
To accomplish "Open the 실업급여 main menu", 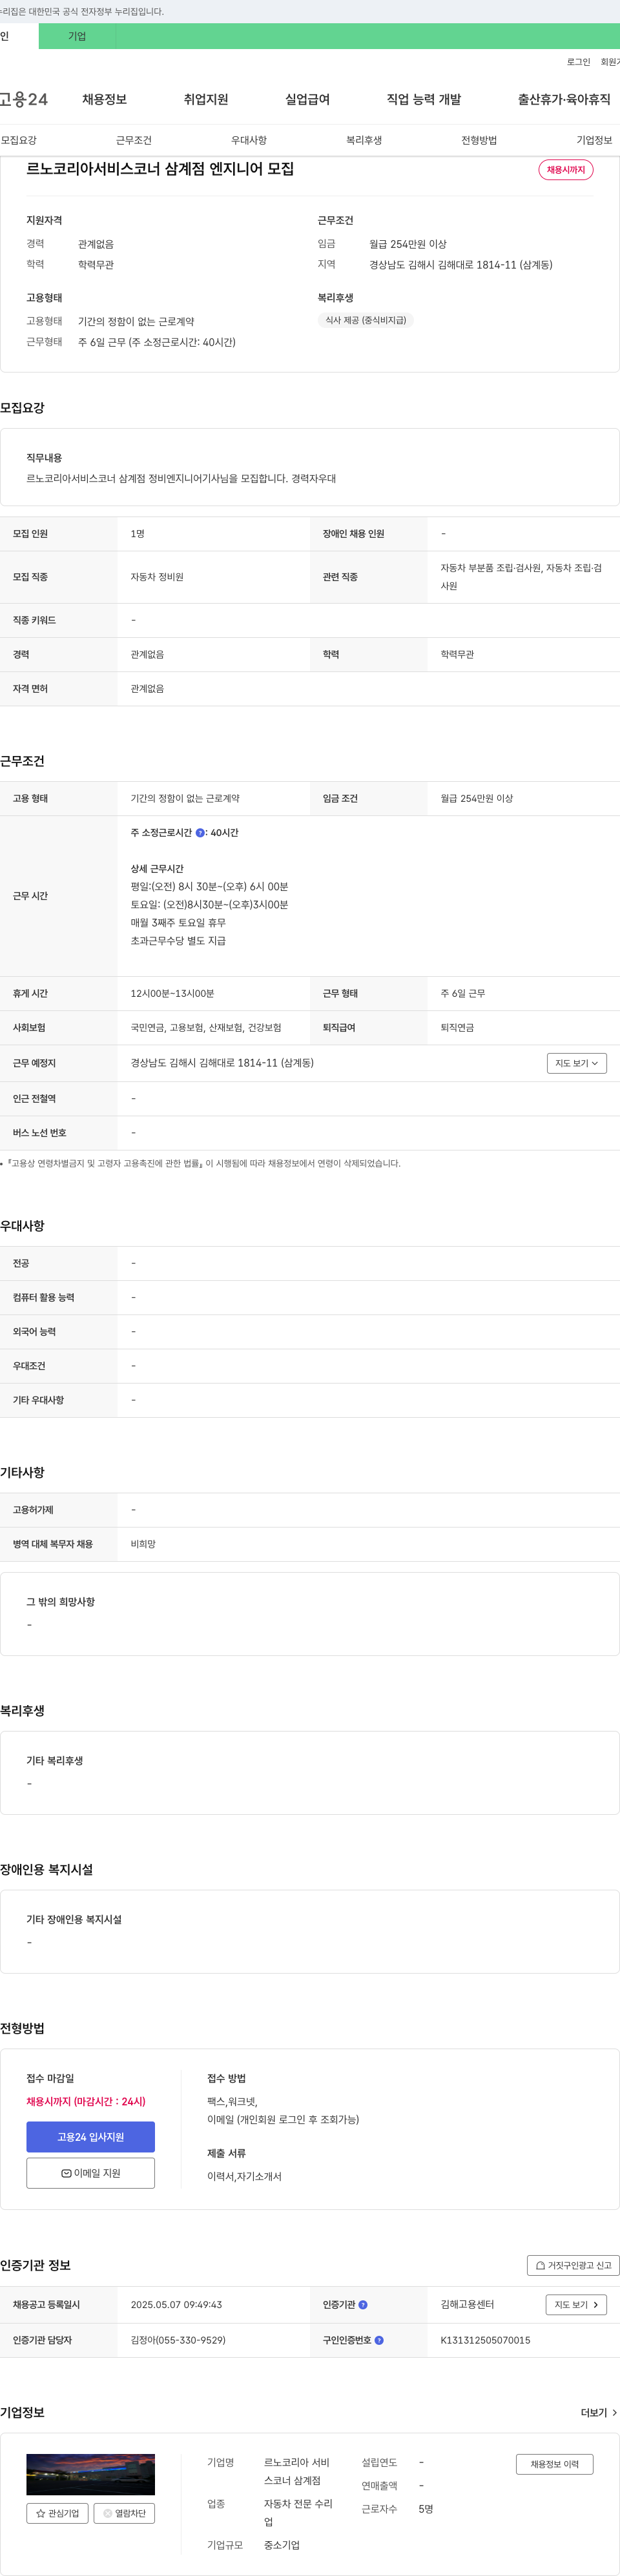I will (x=307, y=99).
